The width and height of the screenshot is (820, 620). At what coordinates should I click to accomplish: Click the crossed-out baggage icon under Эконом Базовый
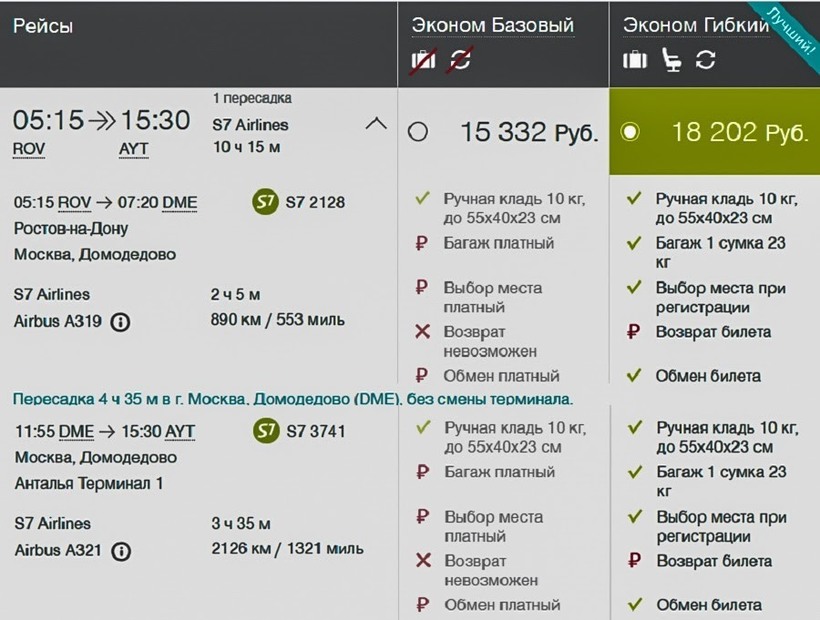(x=424, y=60)
